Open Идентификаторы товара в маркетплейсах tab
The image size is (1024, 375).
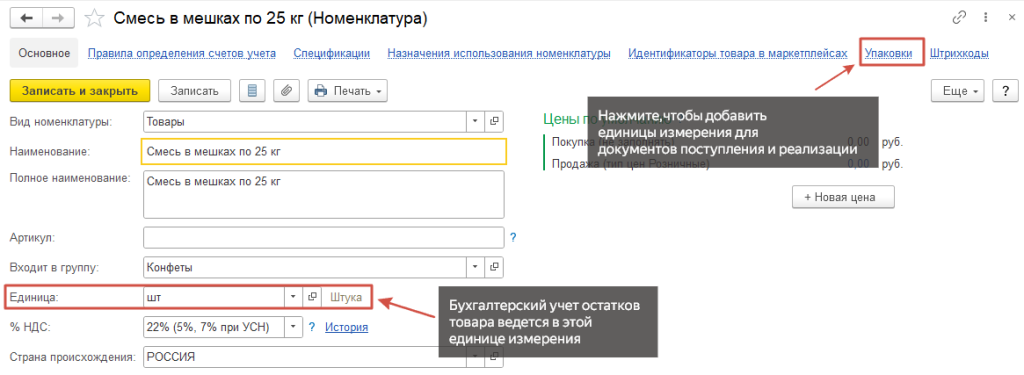pyautogui.click(x=738, y=53)
